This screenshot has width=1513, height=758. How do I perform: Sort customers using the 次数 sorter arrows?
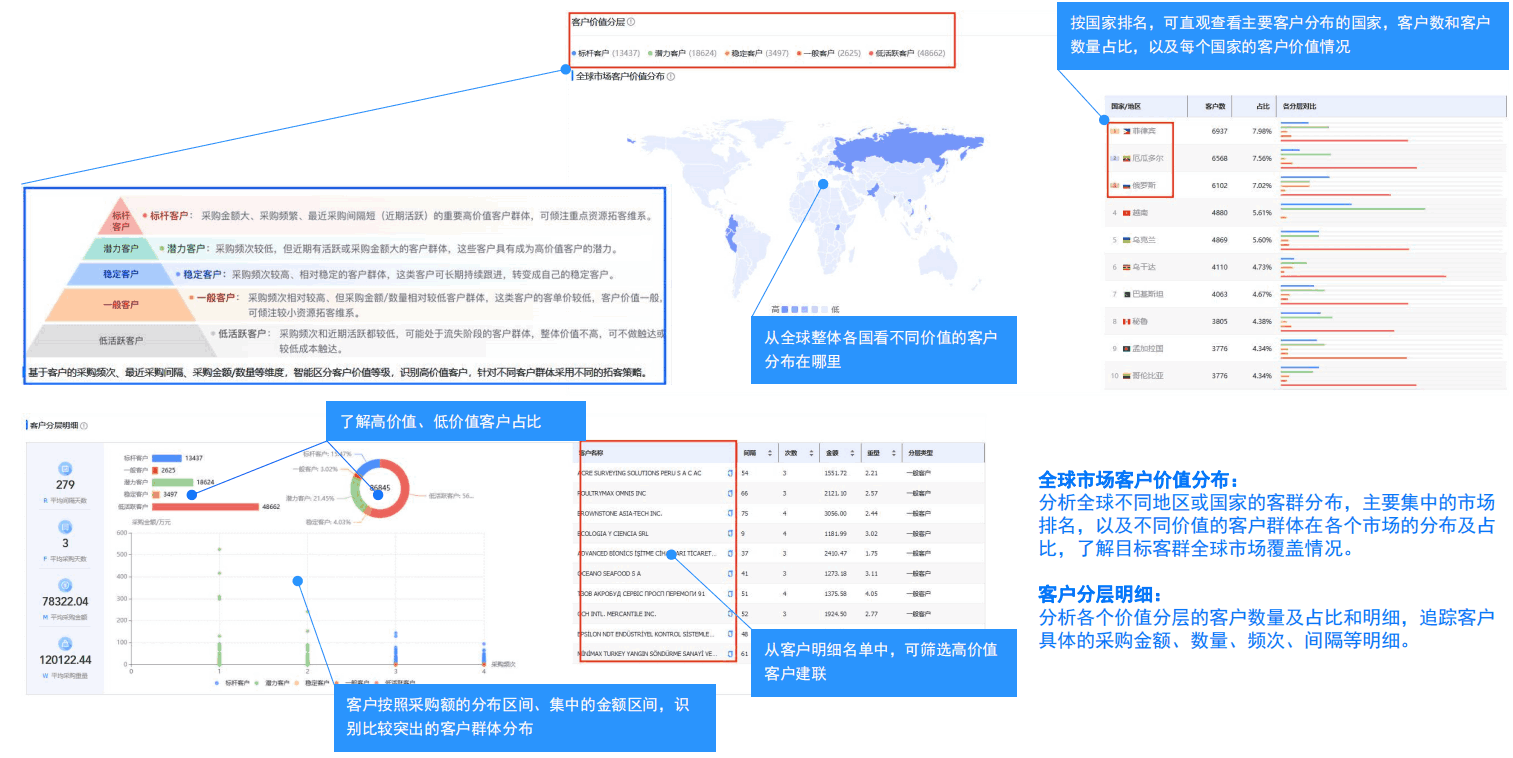[x=810, y=453]
